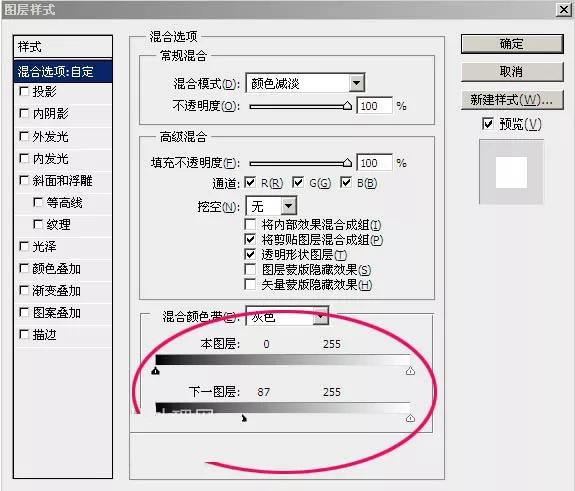This screenshot has height=491, width=575.
Task: Enable the 外发光 checkbox
Action: (x=24, y=136)
